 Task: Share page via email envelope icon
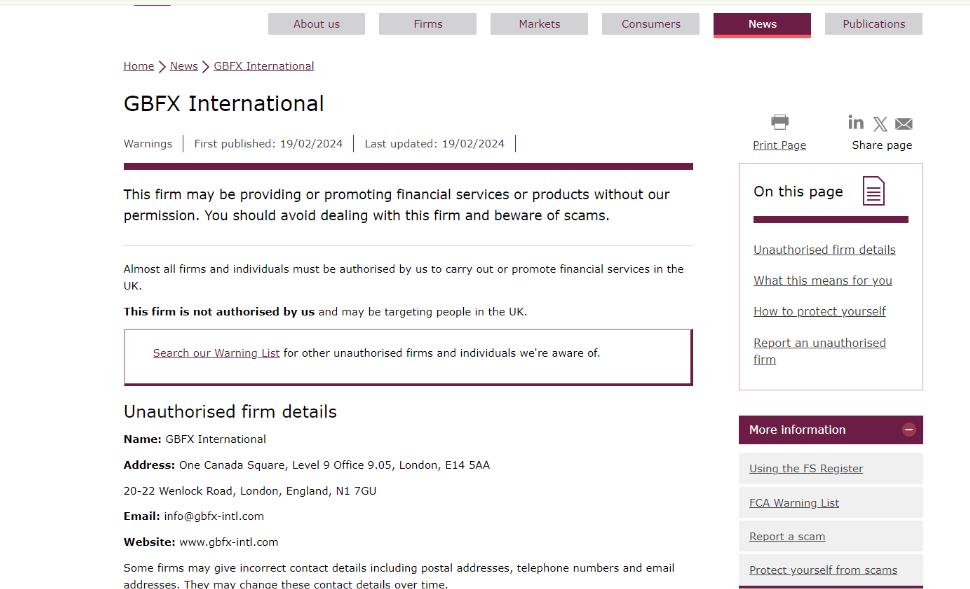click(x=904, y=124)
